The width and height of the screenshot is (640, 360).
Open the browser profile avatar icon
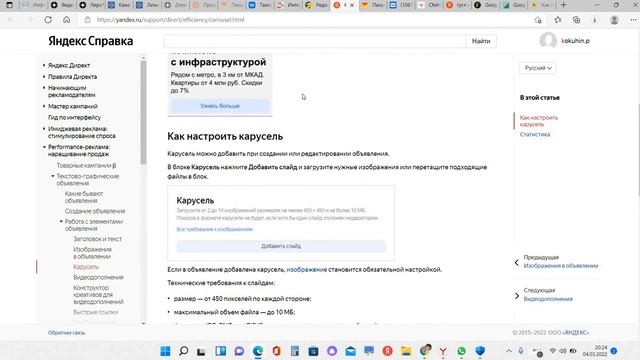pos(614,20)
